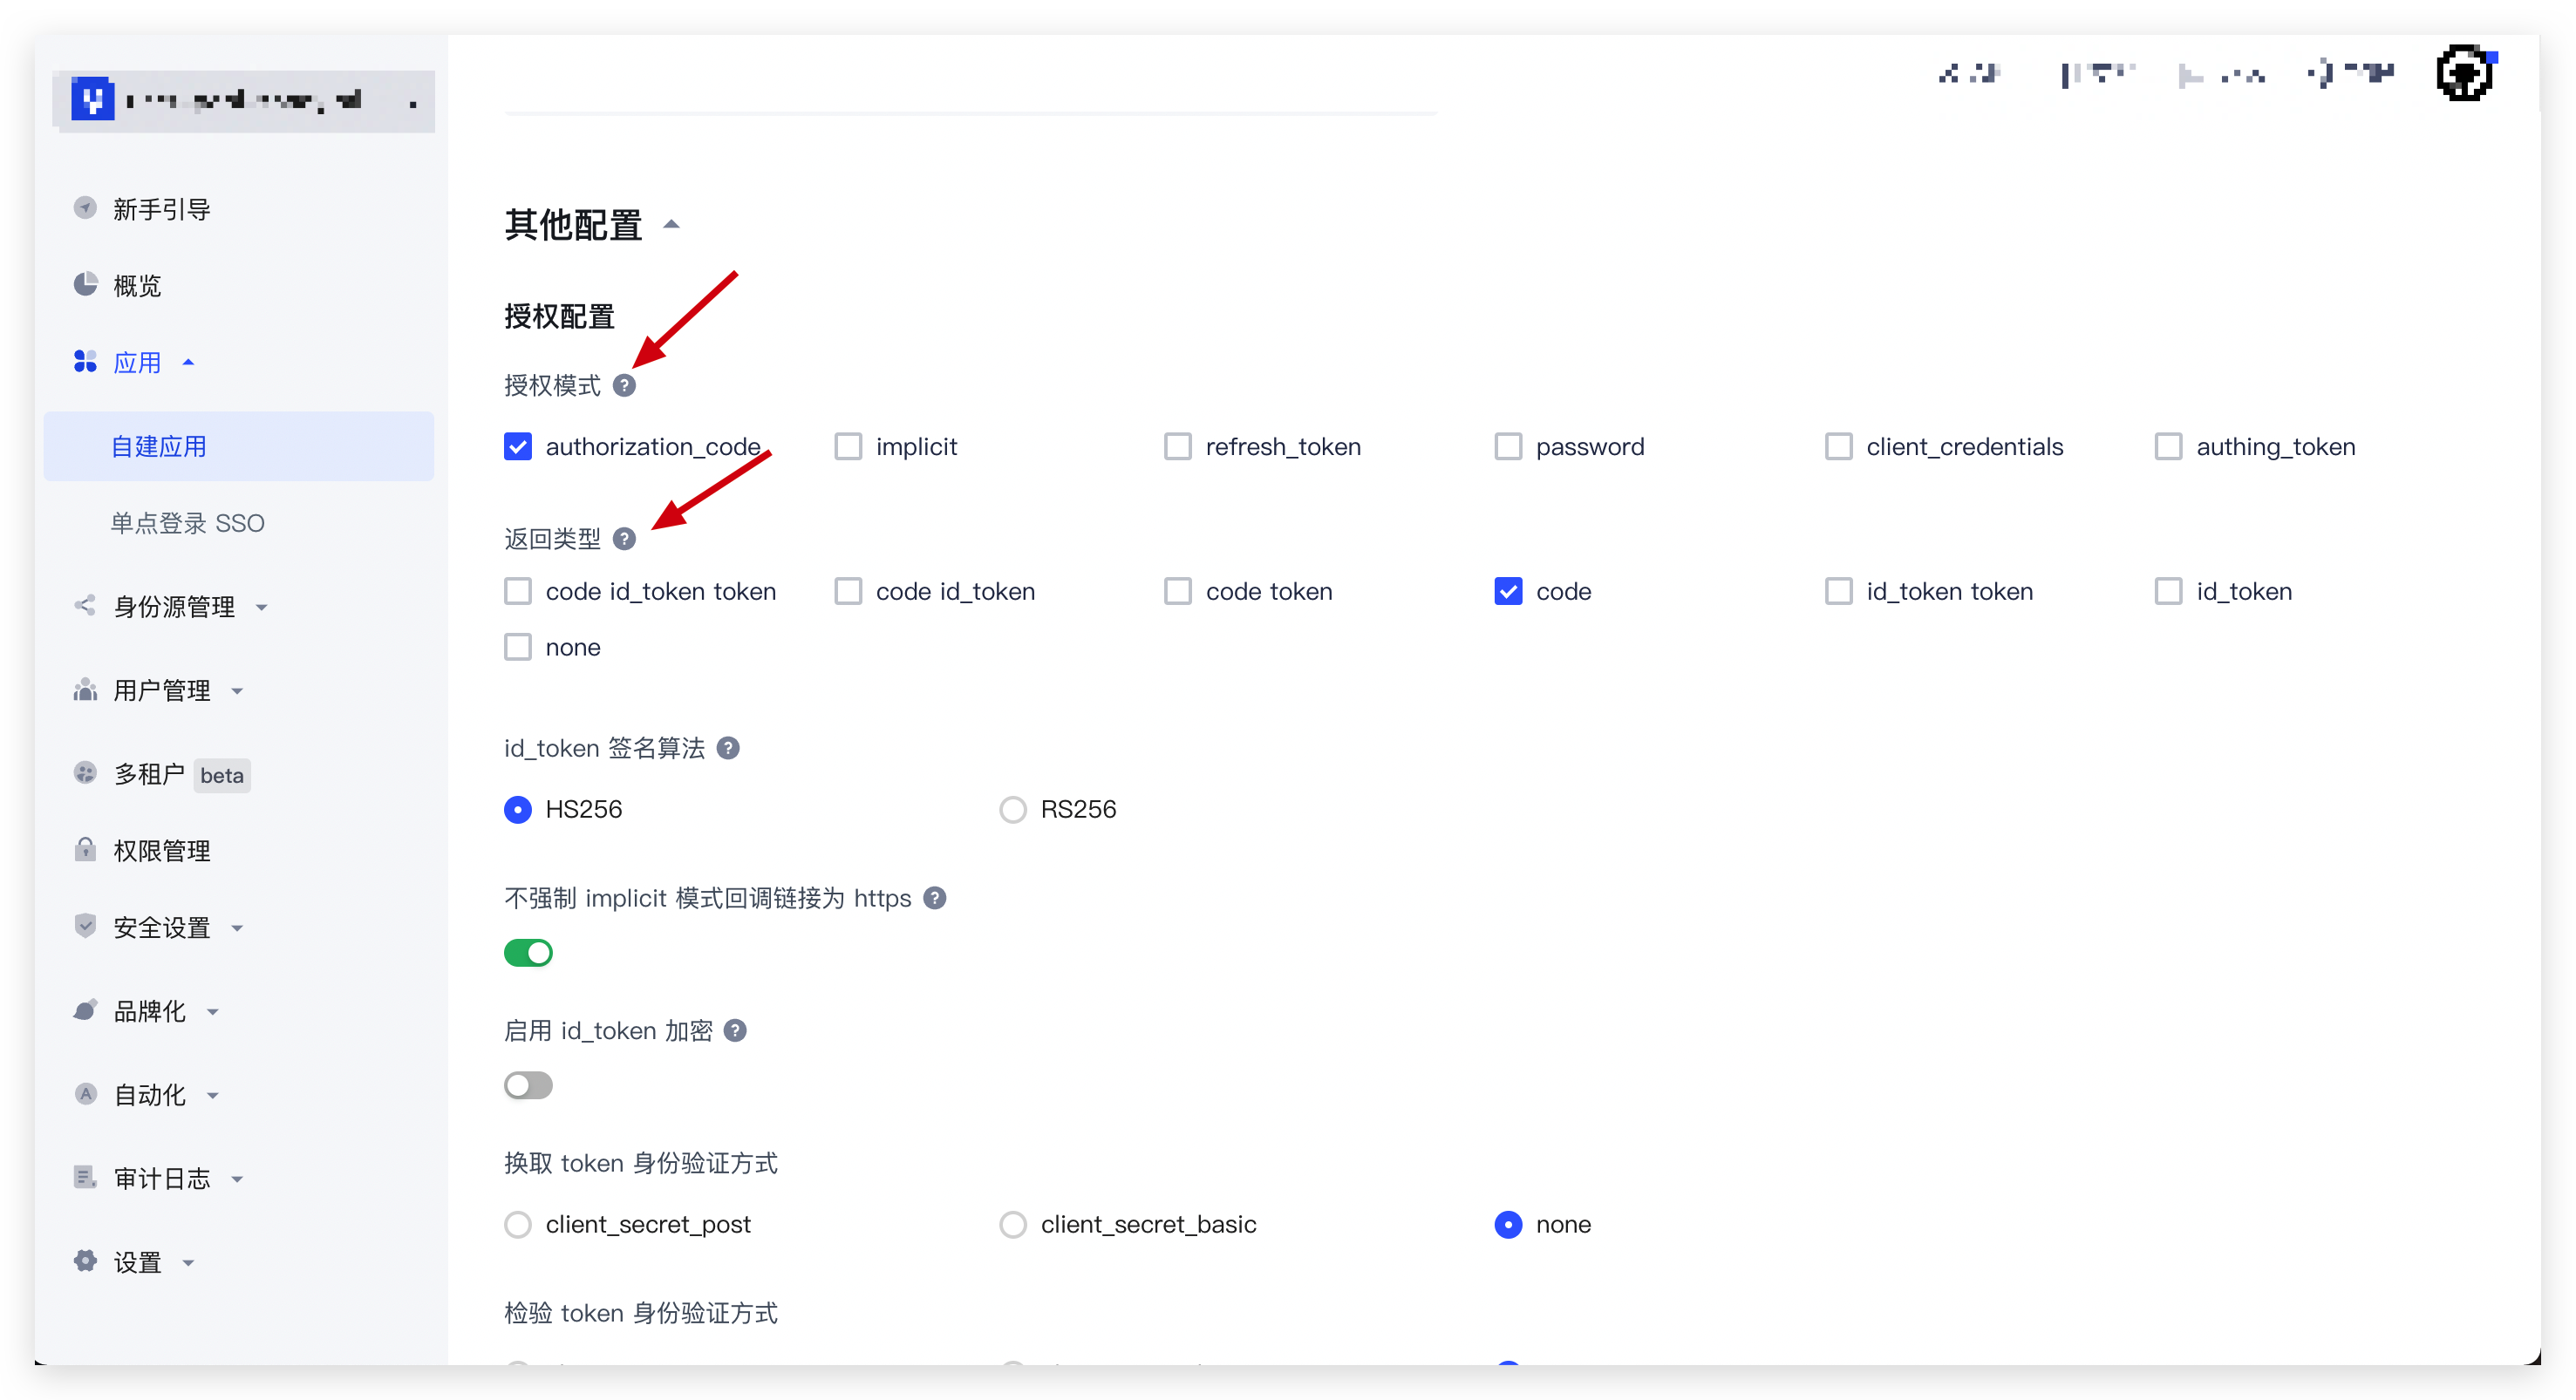2576x1400 pixels.
Task: Check the refresh_token authorization mode
Action: pos(1177,446)
